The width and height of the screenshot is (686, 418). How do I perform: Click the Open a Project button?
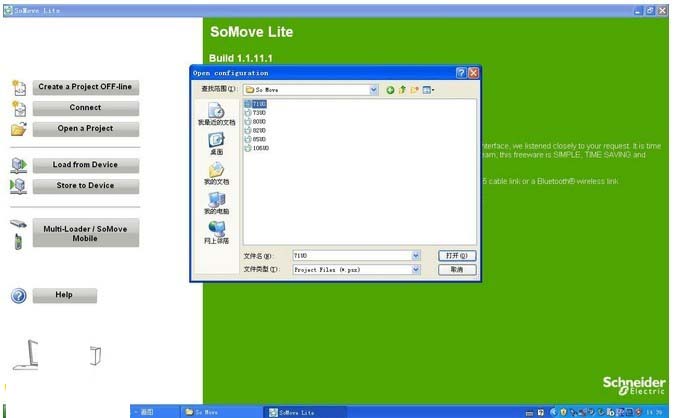(86, 129)
